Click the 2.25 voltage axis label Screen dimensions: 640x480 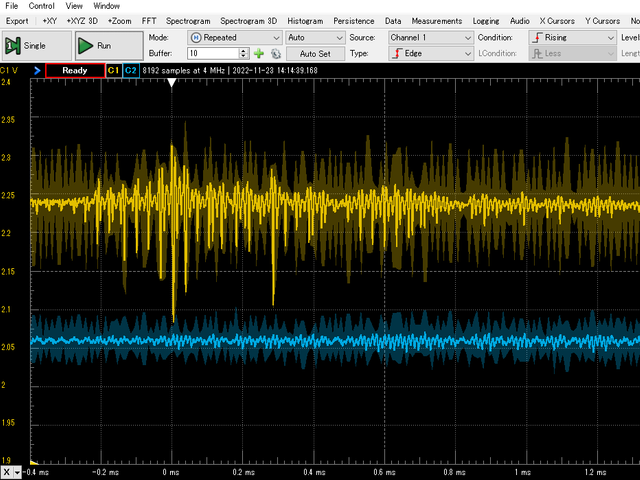click(8, 196)
